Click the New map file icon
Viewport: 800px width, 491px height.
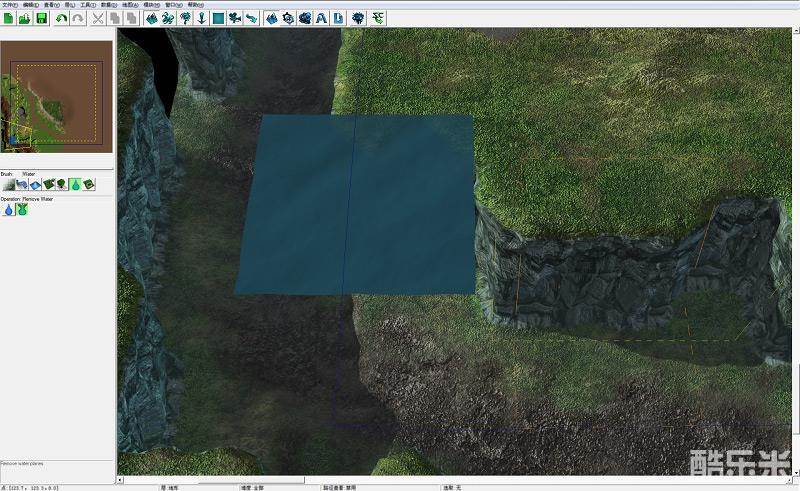[8, 18]
